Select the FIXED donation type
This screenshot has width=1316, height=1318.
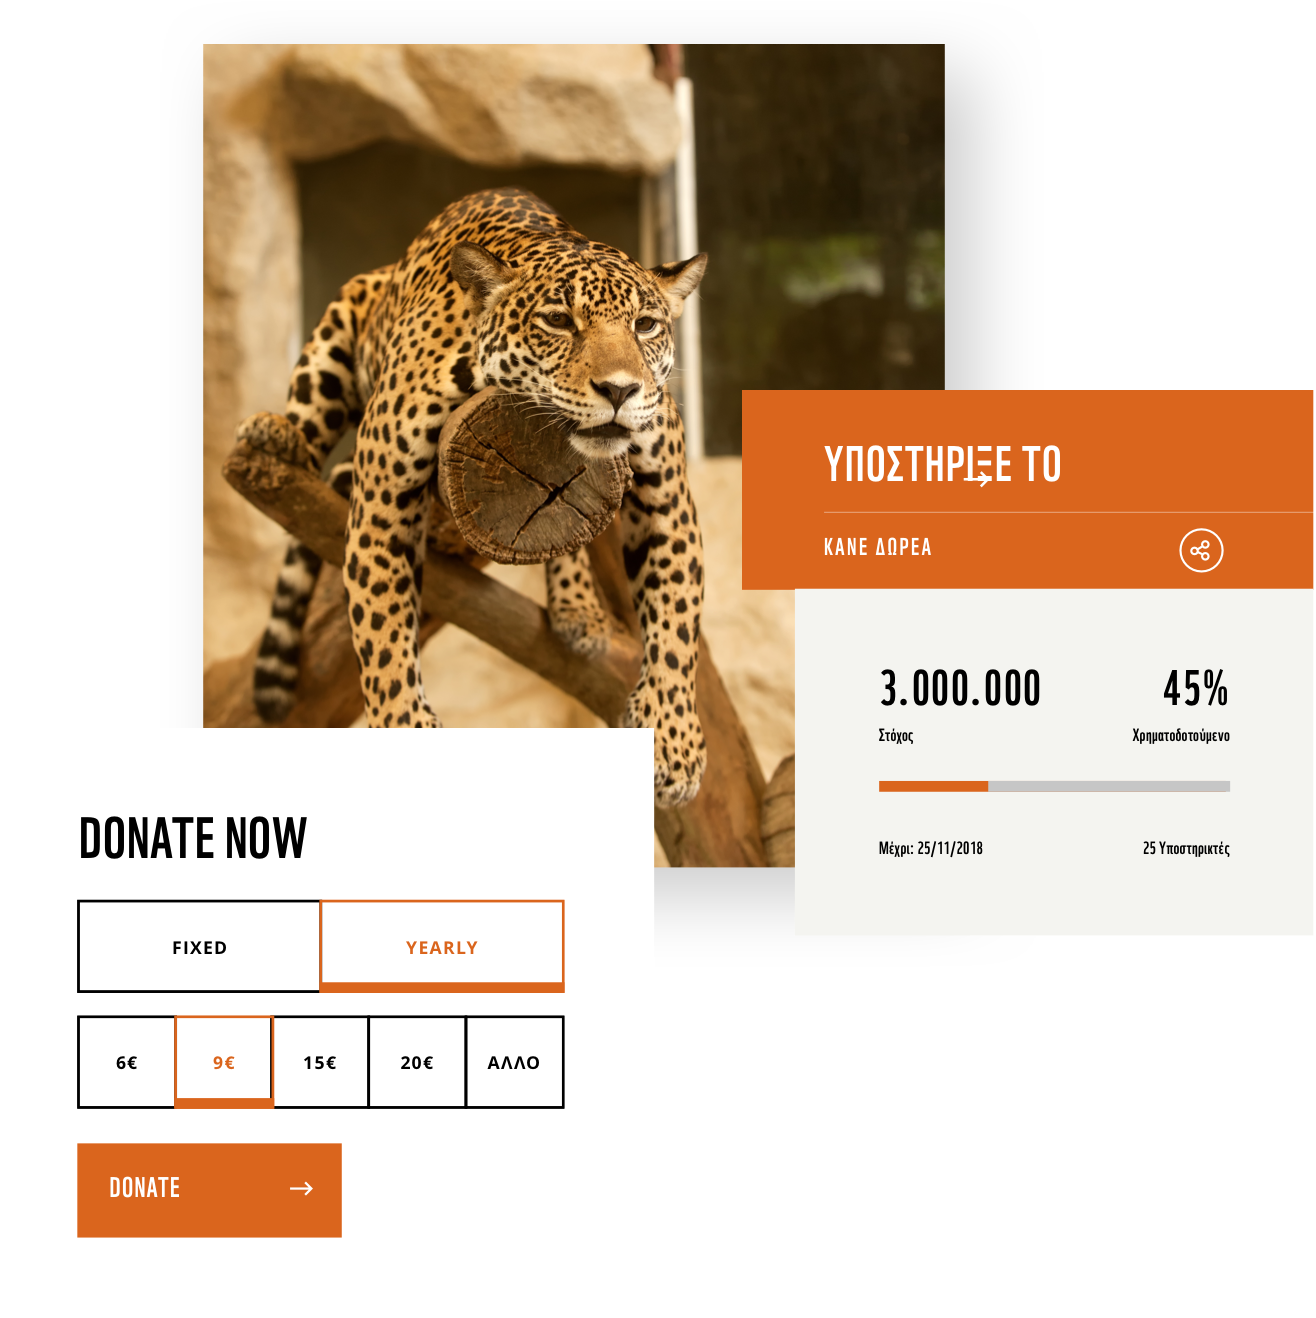[x=199, y=946]
